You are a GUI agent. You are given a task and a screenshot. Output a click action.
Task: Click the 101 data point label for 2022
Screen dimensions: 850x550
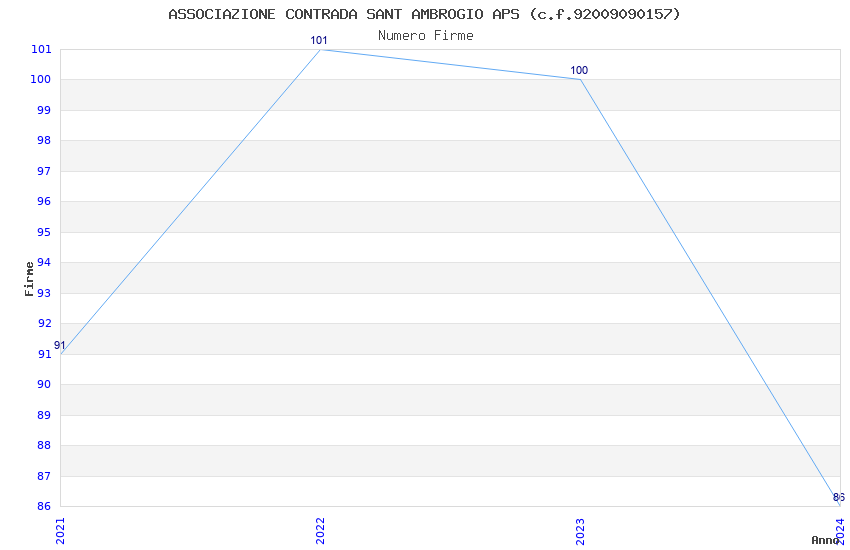[x=319, y=41]
